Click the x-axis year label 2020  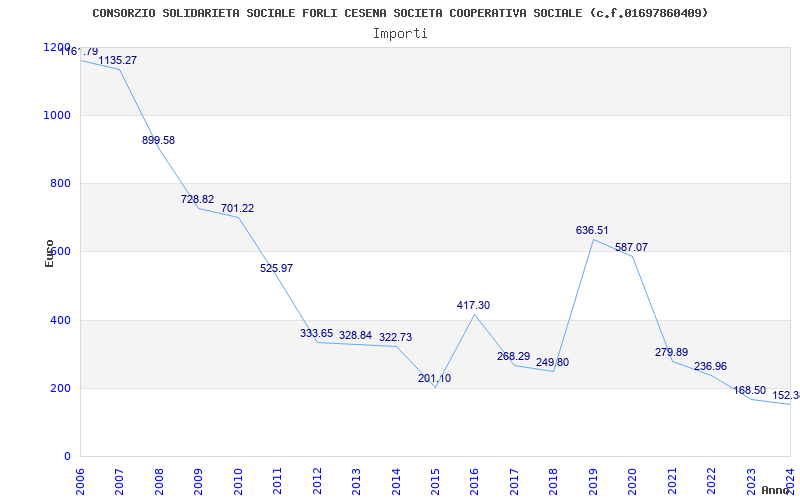(633, 481)
